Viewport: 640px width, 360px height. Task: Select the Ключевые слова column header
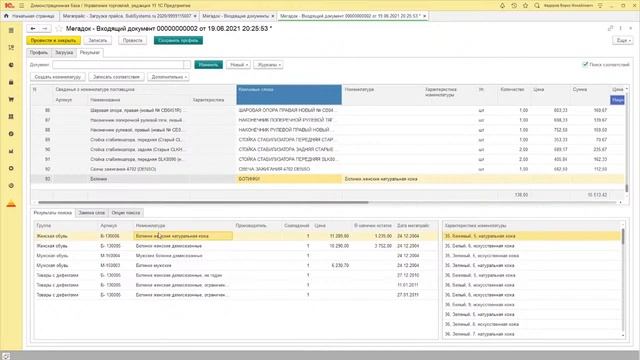[289, 94]
